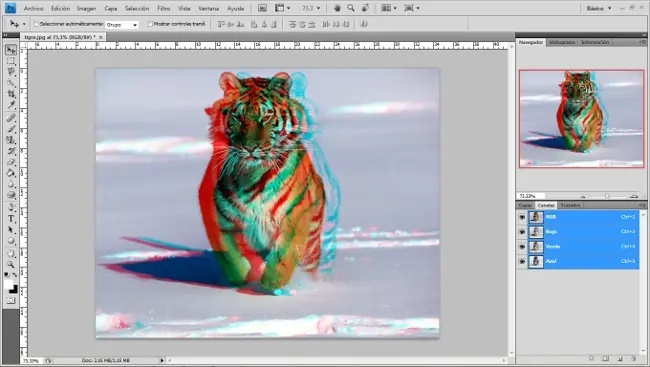Screen dimensions: 650x367
Task: Click delete channel trash icon
Action: (634, 358)
